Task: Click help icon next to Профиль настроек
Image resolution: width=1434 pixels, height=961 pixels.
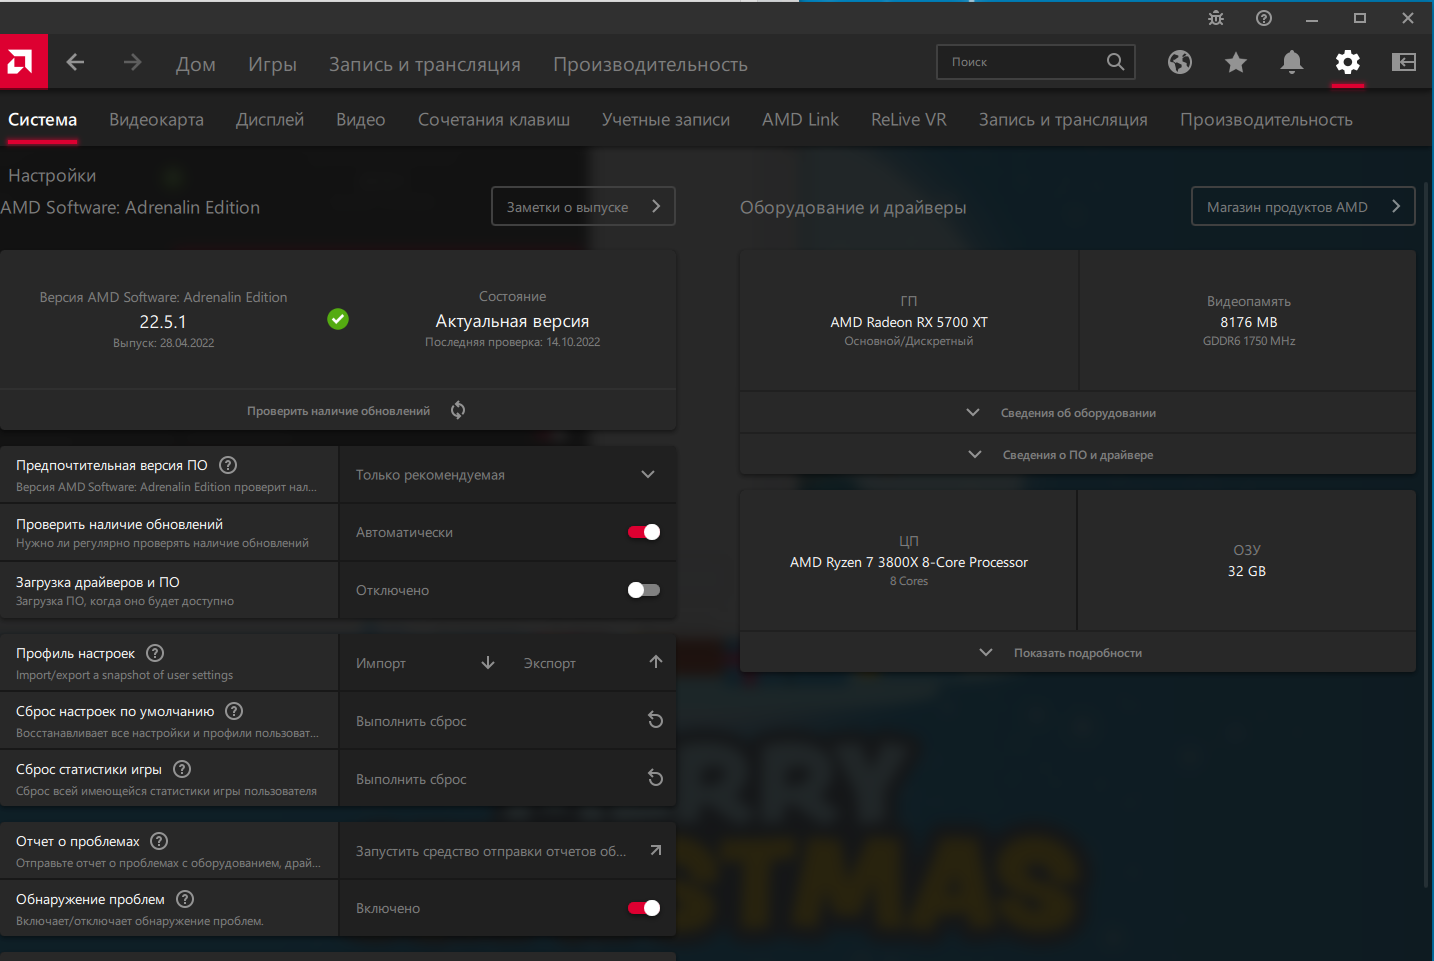Action: 155,653
